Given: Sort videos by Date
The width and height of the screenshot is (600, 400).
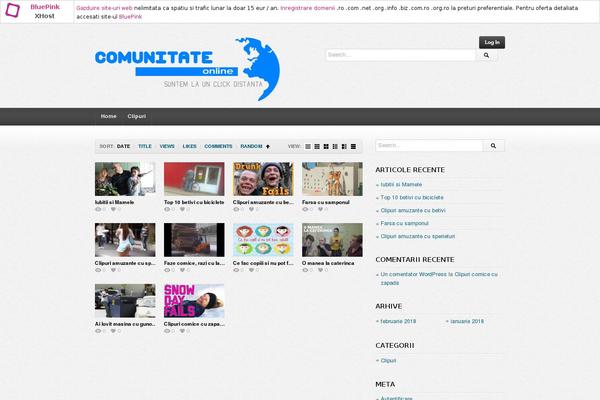Looking at the screenshot, I should point(123,147).
